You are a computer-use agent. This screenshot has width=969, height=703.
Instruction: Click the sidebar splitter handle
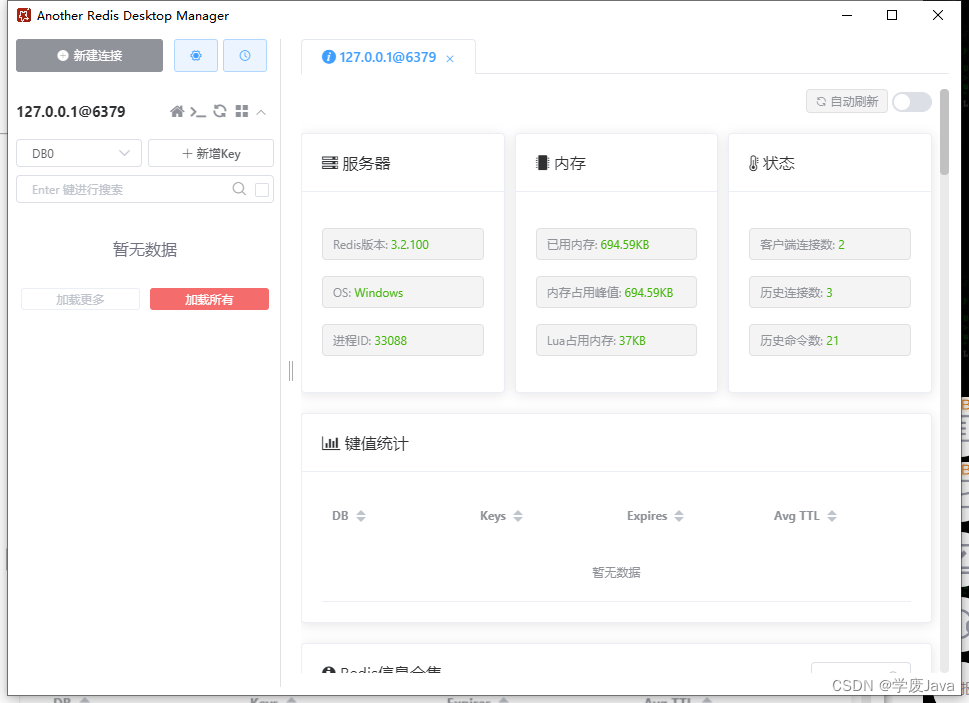291,371
